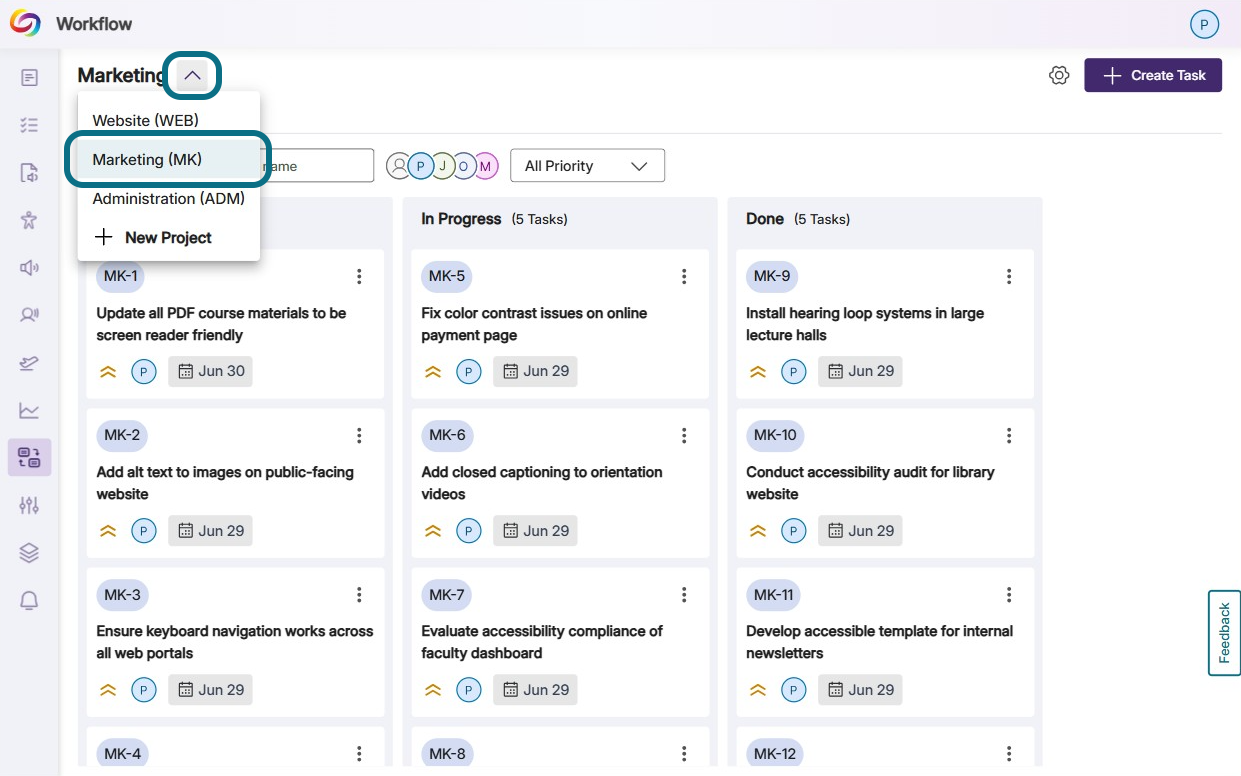Filter by the unassigned user avatar
The image size is (1241, 776).
(x=399, y=166)
